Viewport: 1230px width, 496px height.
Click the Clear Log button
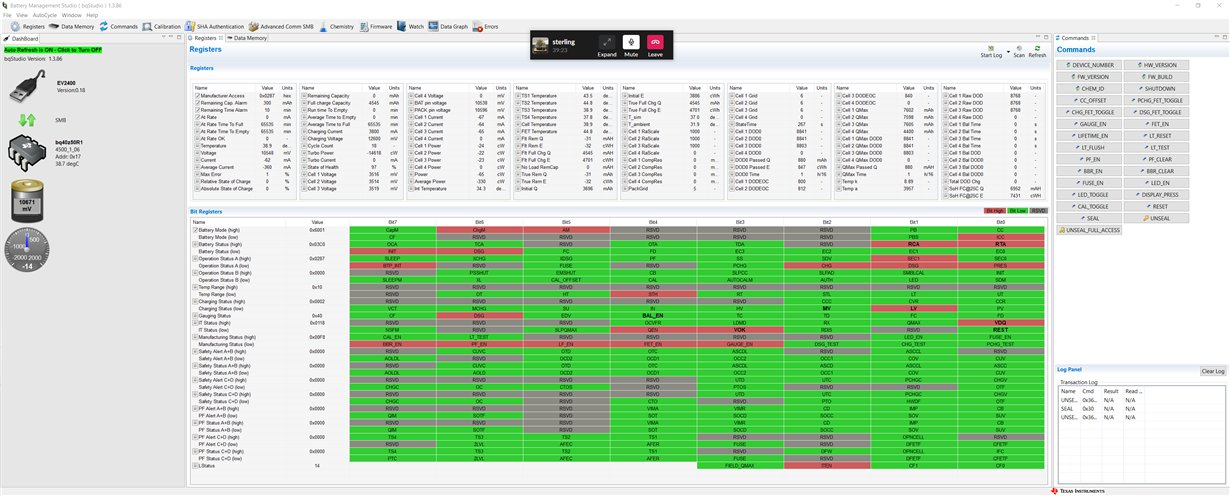click(1212, 371)
